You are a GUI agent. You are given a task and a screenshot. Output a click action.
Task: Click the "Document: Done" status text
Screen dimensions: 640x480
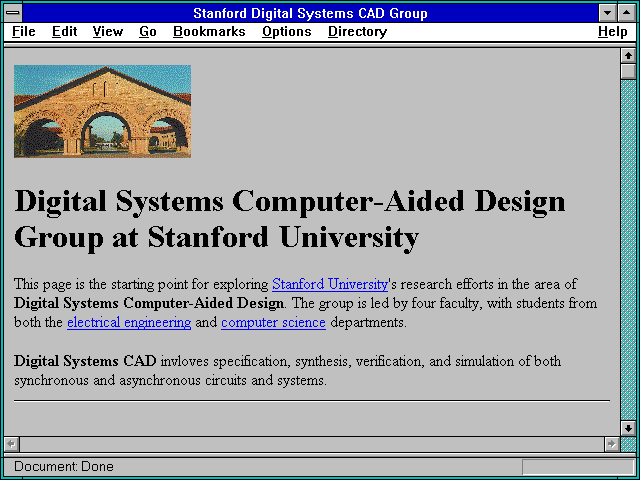tap(64, 467)
